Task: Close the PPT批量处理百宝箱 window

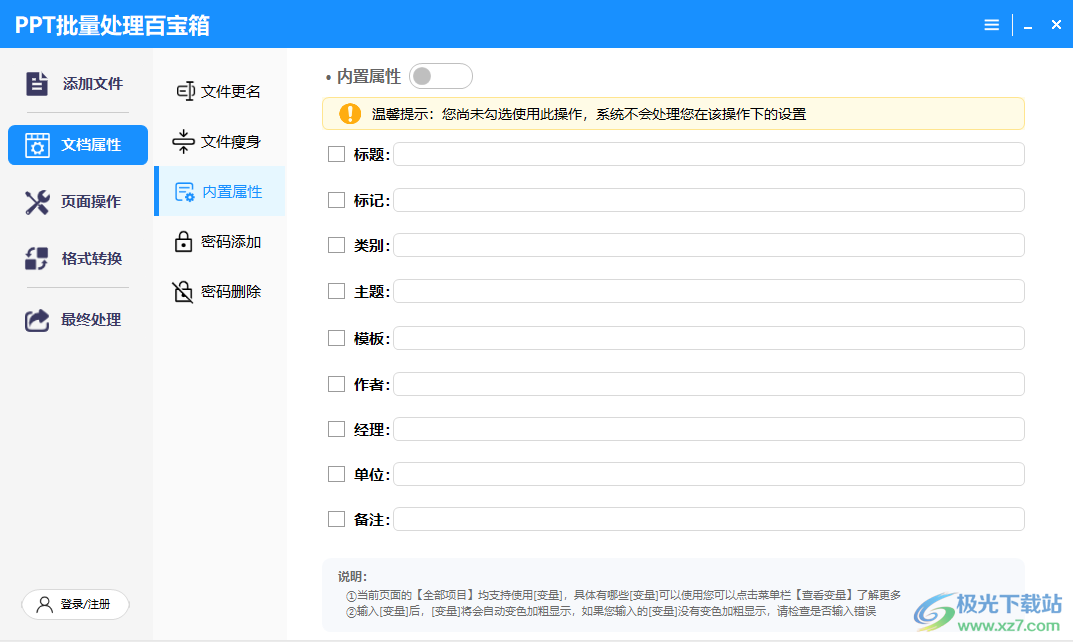Action: pos(1056,25)
